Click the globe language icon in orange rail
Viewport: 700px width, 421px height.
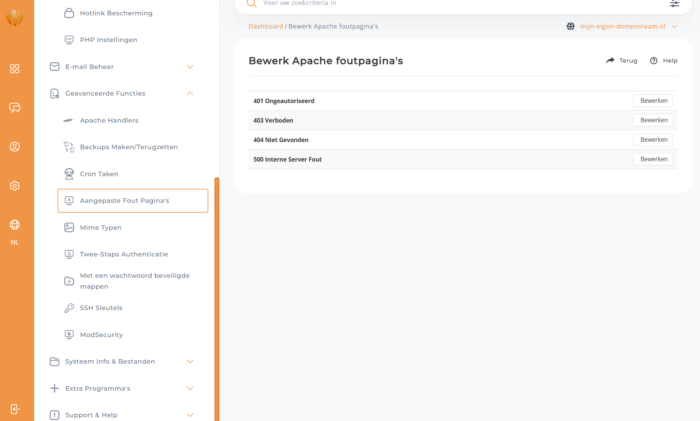(x=15, y=225)
